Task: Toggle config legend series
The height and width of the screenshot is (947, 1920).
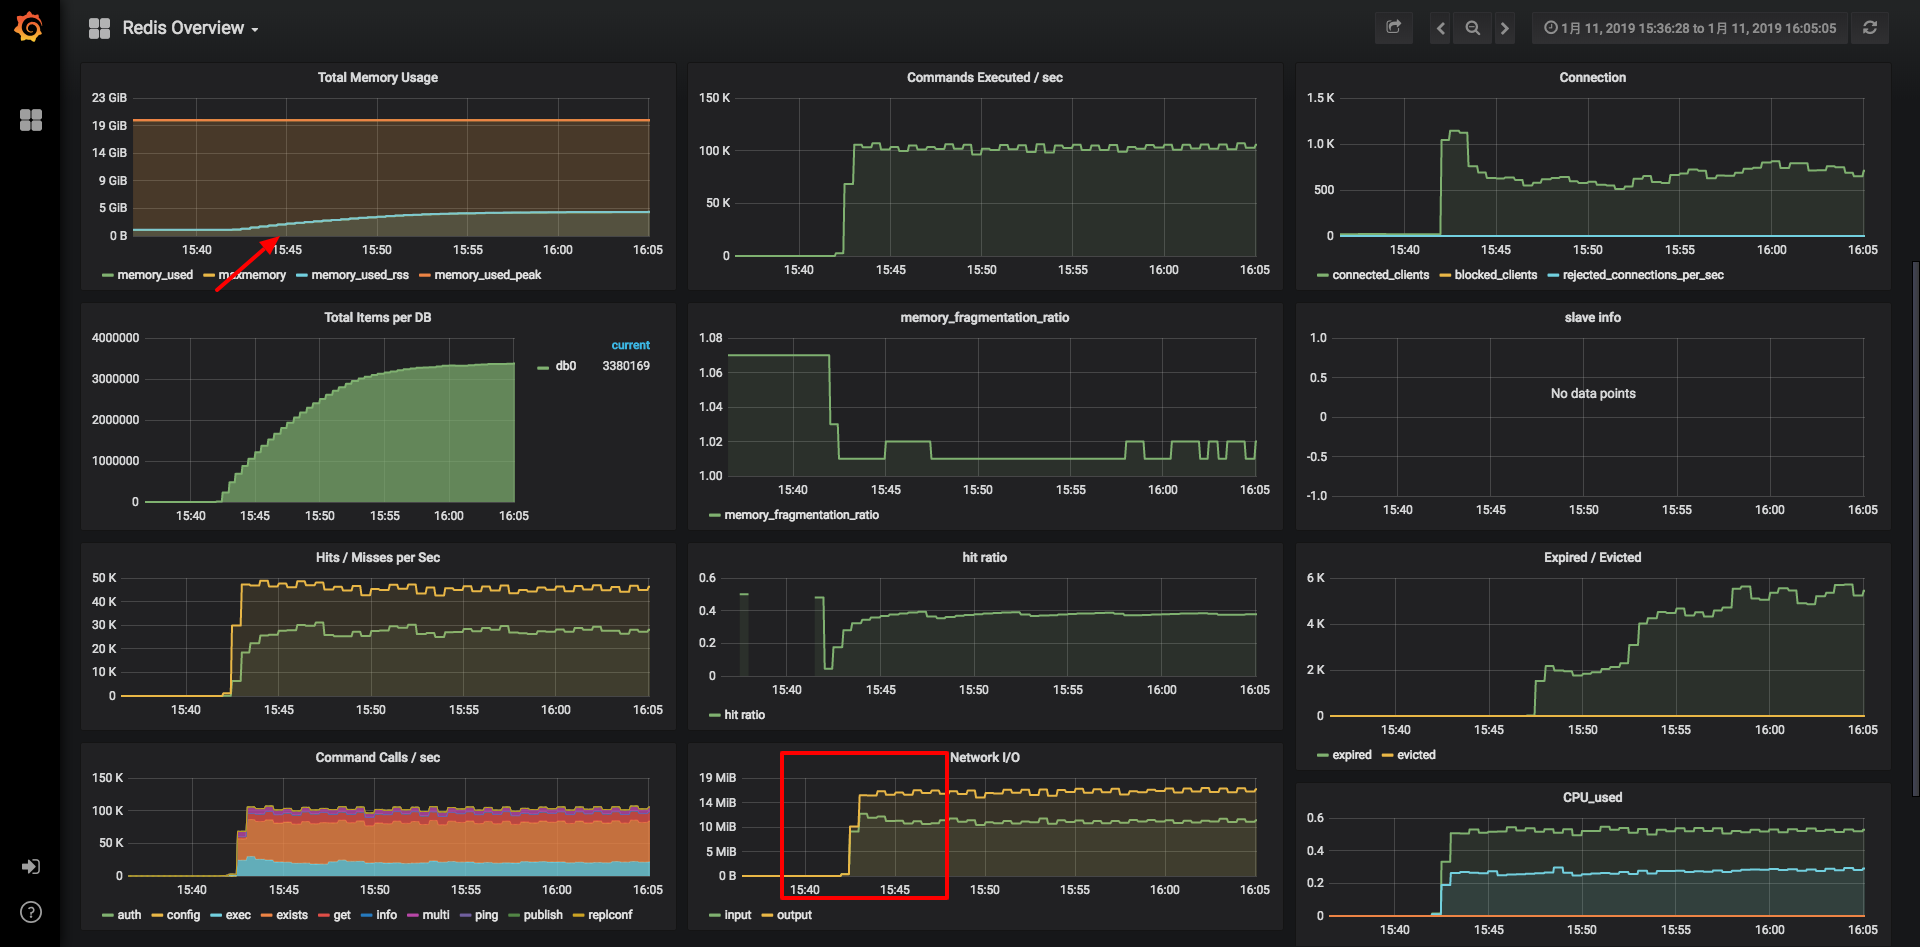Action: (183, 915)
